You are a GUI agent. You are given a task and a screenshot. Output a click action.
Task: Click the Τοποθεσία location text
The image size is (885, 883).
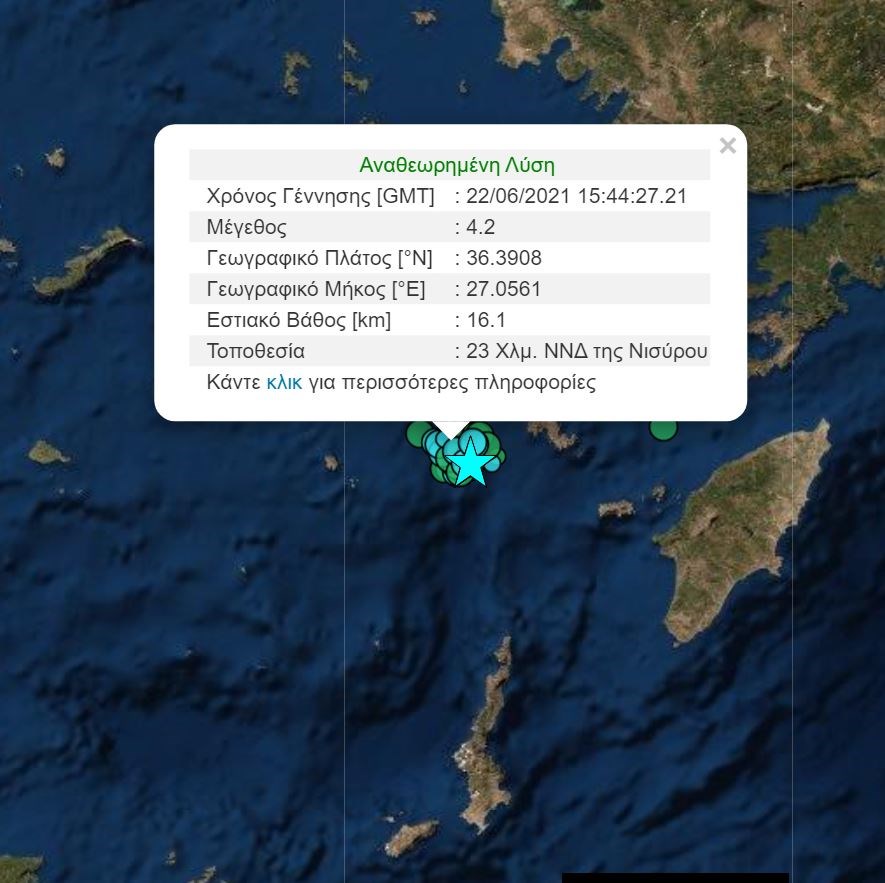coord(586,351)
